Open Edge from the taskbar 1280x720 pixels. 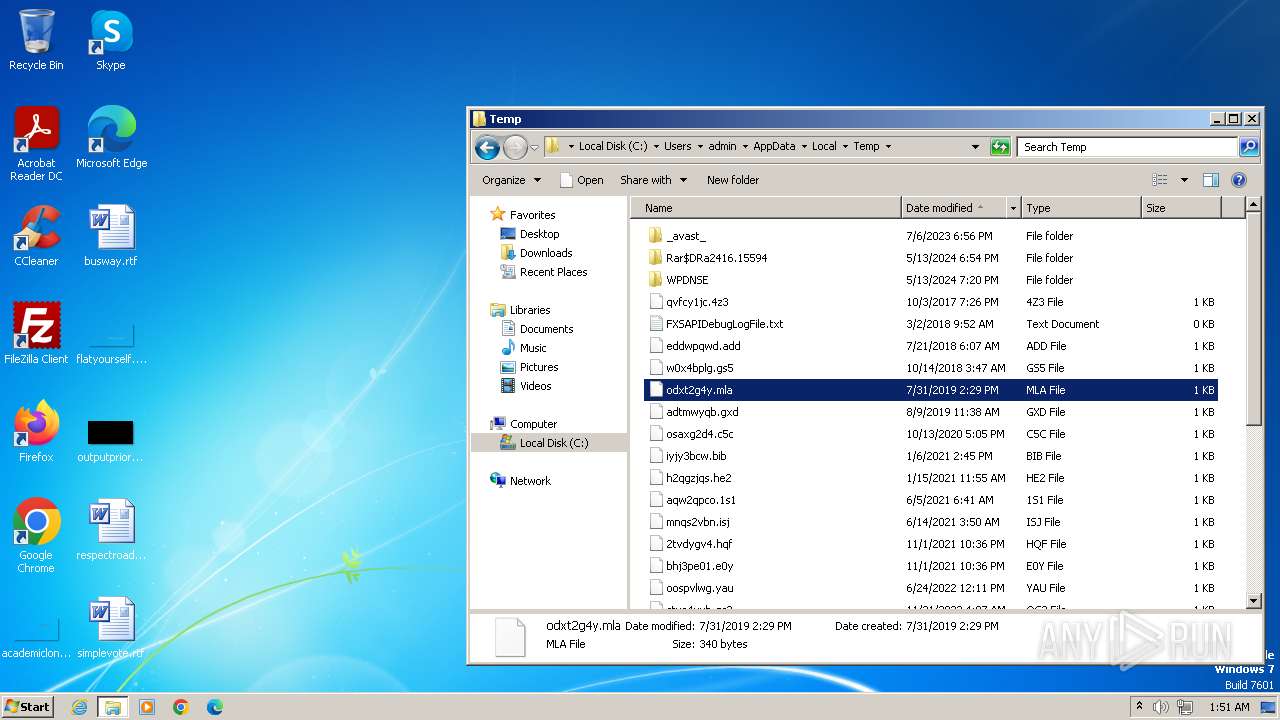point(214,707)
